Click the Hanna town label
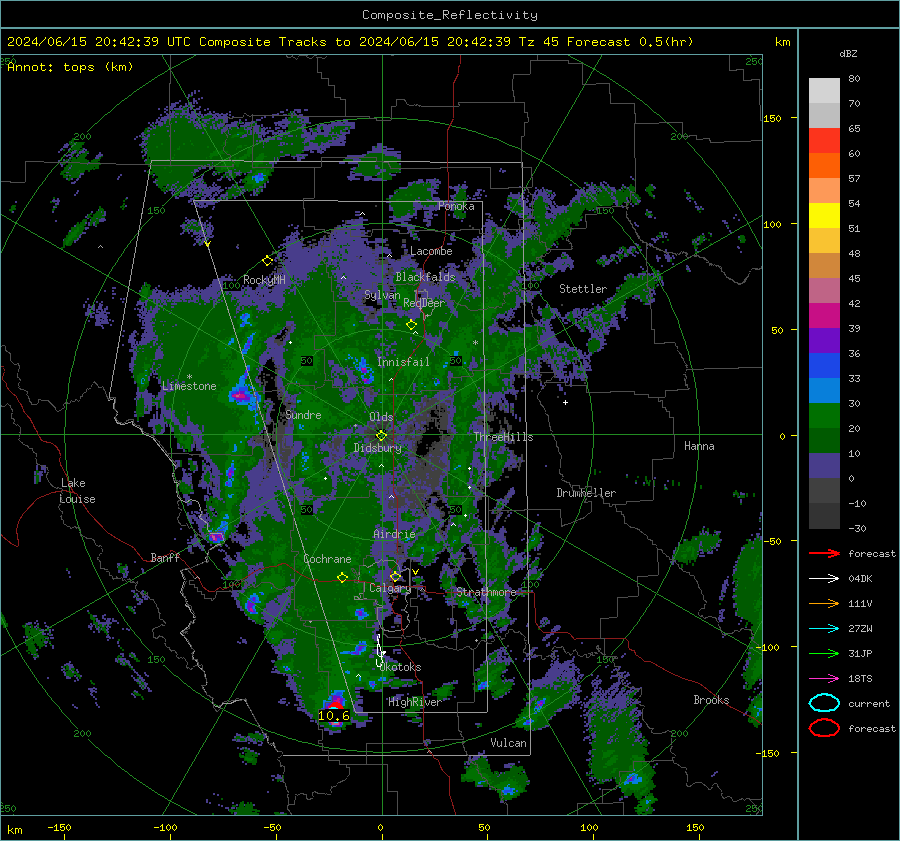The height and width of the screenshot is (841, 900). pos(699,446)
